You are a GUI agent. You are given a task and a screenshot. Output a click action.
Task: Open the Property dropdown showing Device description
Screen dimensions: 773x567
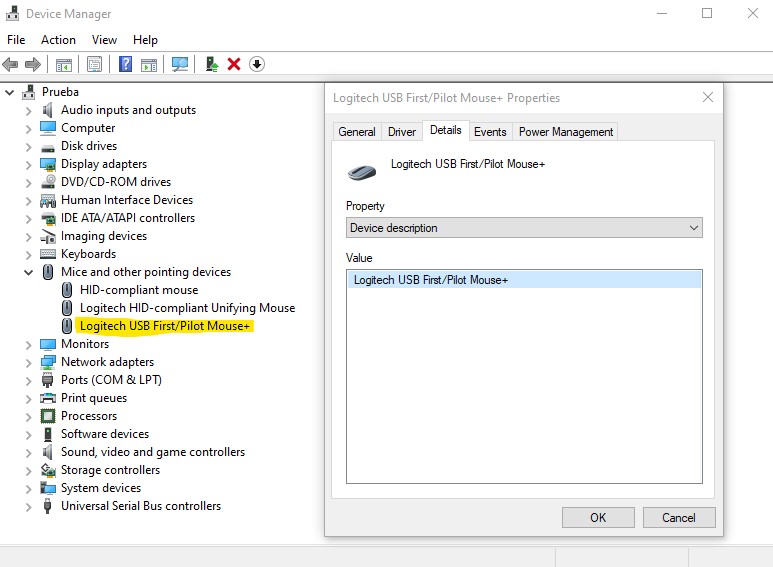(524, 228)
